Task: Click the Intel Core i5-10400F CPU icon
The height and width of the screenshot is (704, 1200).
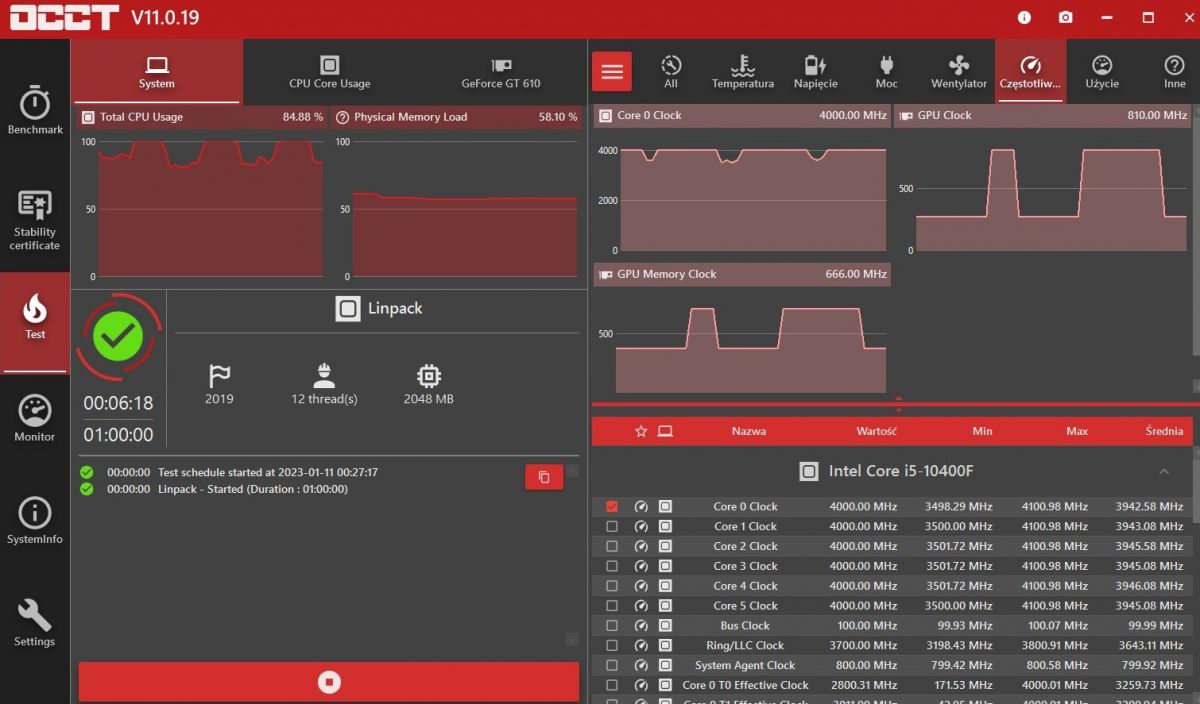Action: click(809, 471)
